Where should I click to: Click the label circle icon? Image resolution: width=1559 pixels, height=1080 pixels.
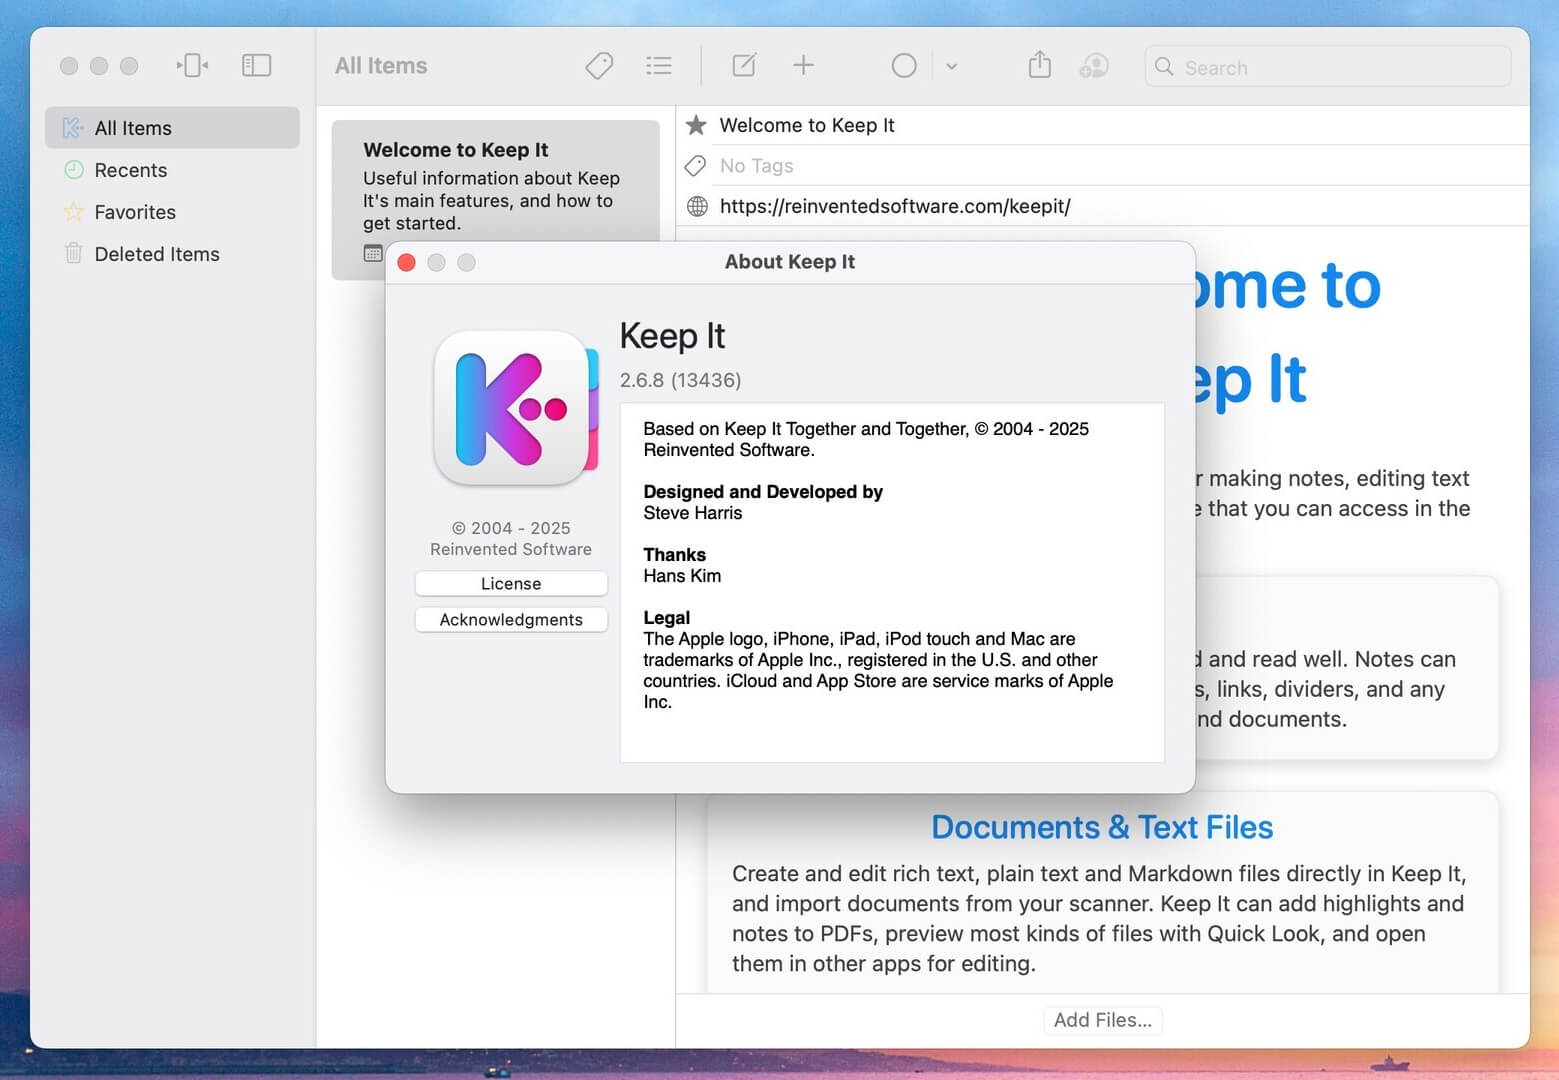tap(904, 66)
